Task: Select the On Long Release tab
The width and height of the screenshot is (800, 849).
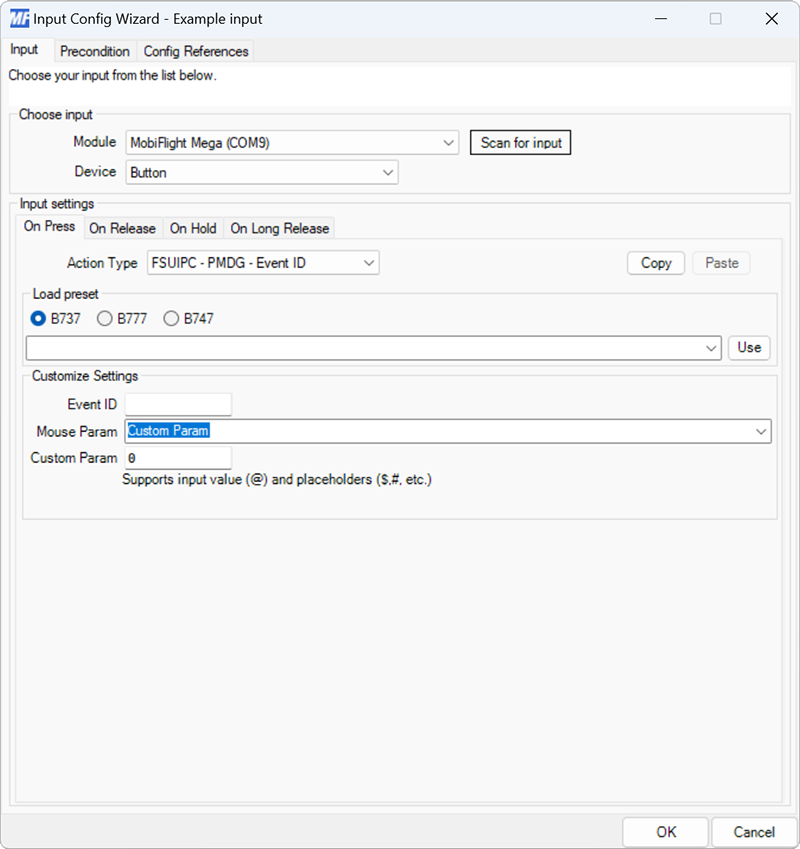Action: (279, 228)
